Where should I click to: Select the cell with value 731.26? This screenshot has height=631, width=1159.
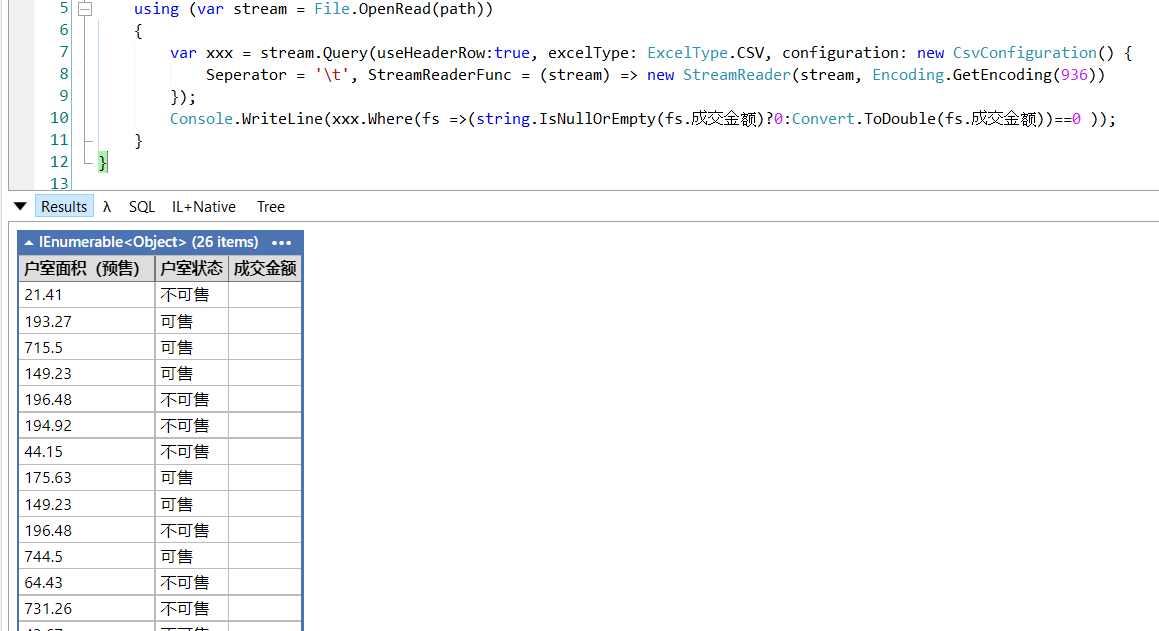tap(86, 609)
